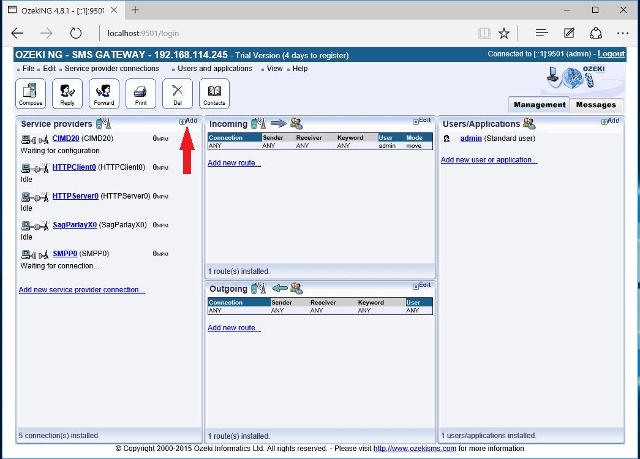Click the admin user icon
The image size is (640, 459).
tap(447, 139)
